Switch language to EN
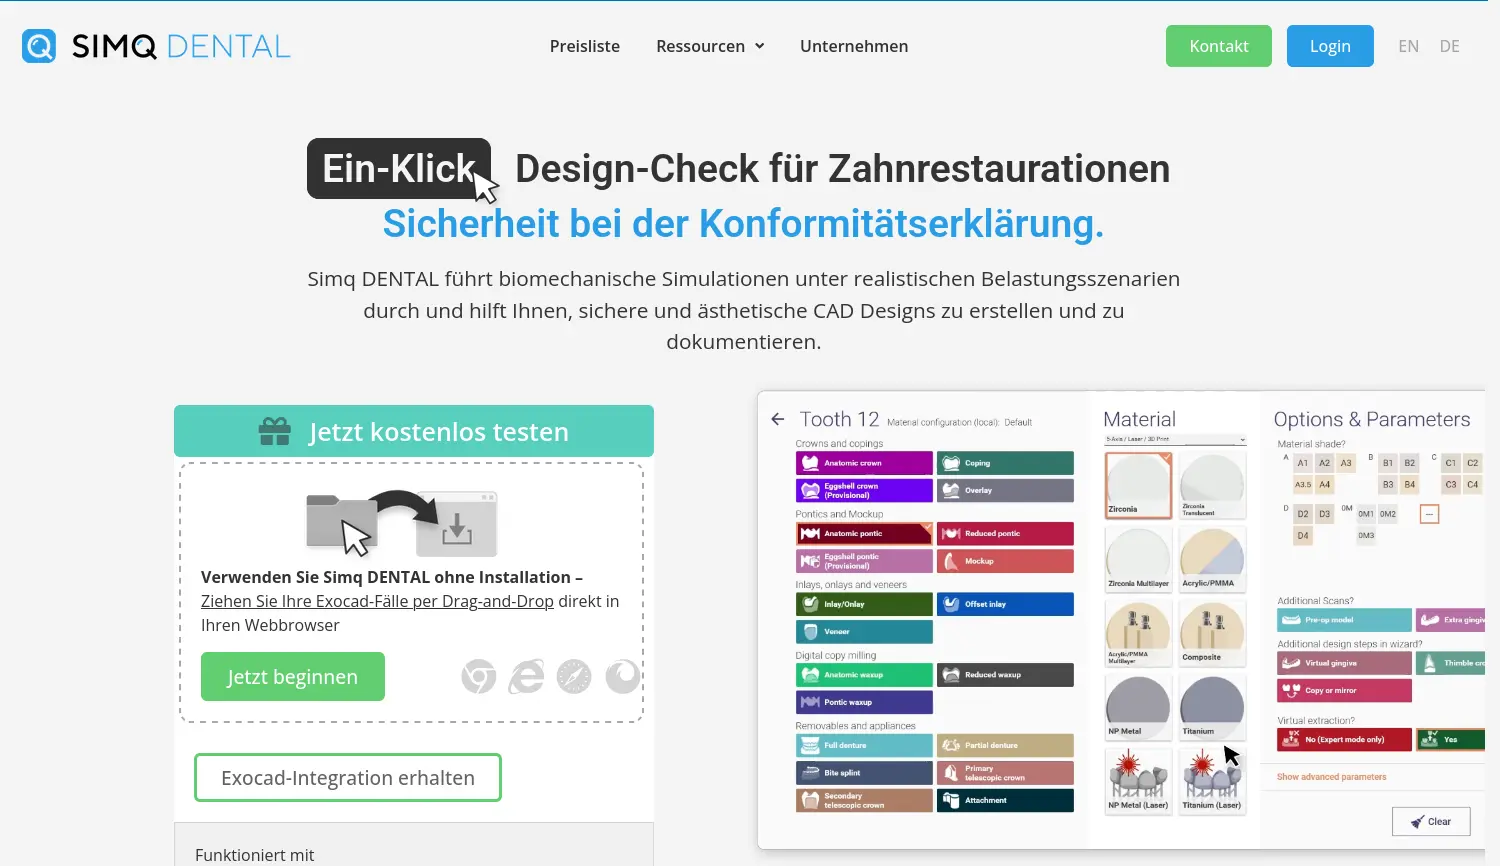1500x866 pixels. click(x=1408, y=46)
